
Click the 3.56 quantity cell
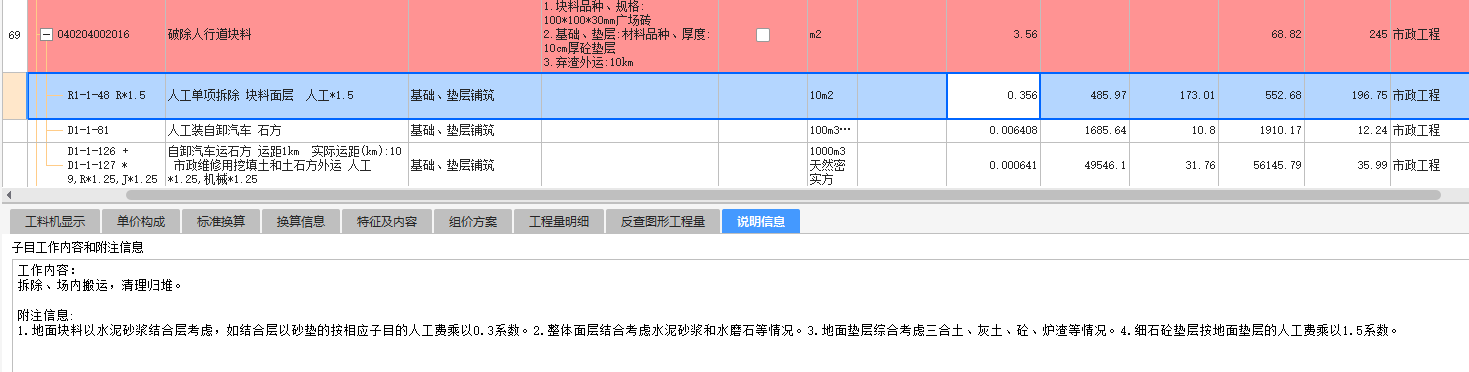[x=993, y=34]
